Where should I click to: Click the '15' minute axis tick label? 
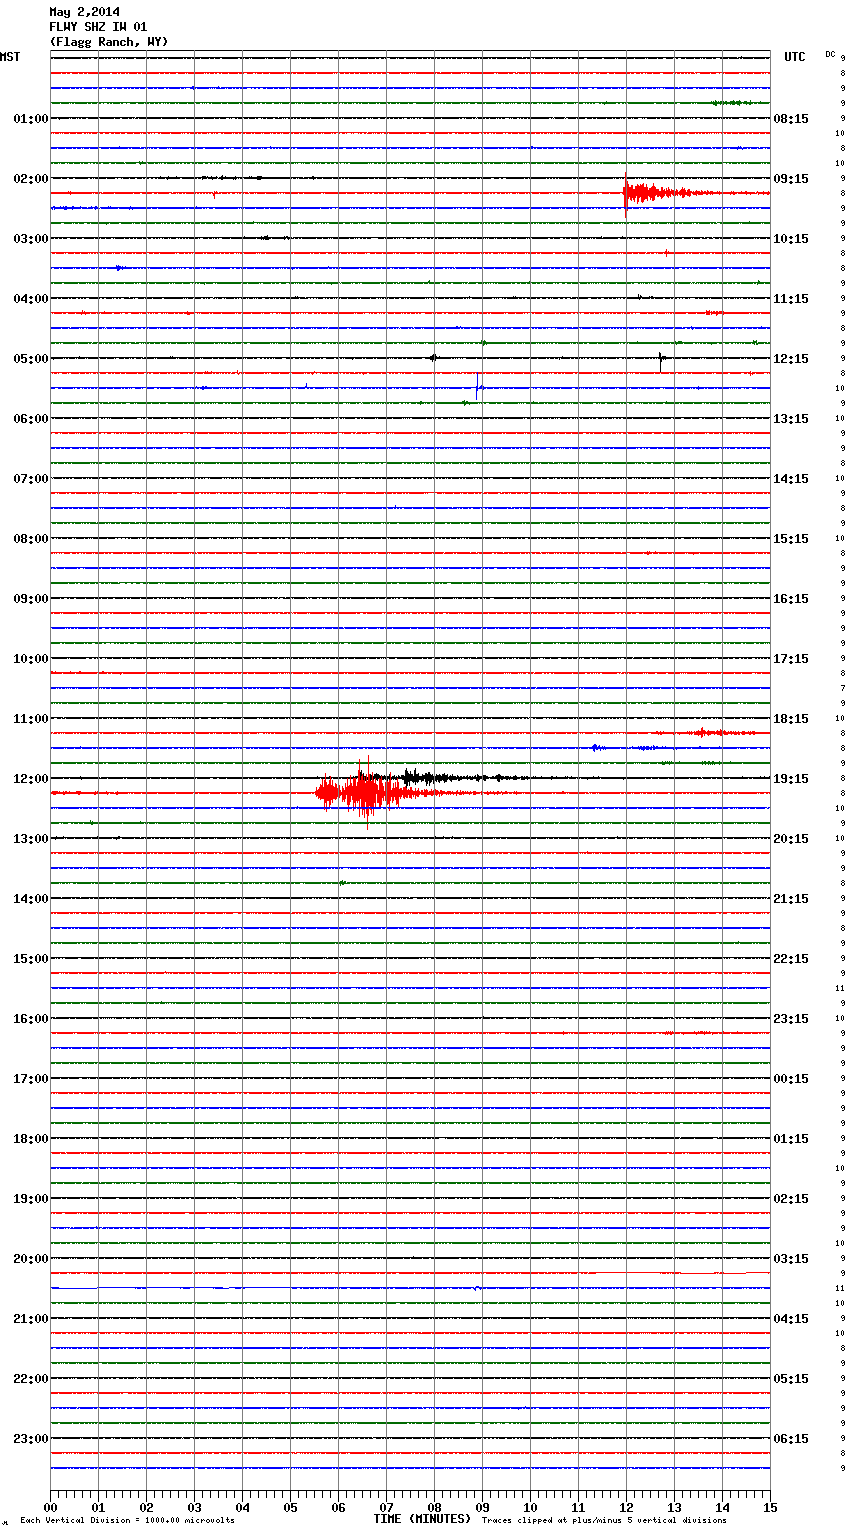(770, 1508)
